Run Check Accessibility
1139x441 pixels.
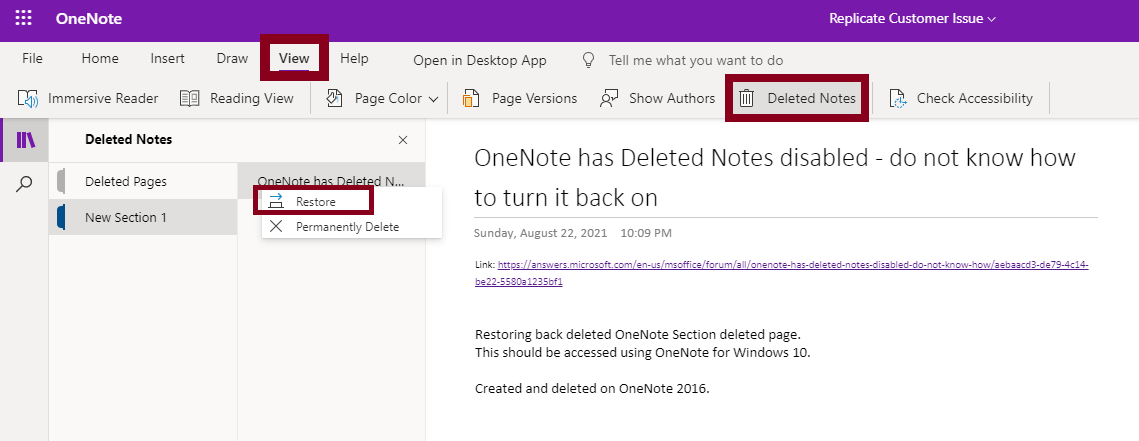[975, 98]
